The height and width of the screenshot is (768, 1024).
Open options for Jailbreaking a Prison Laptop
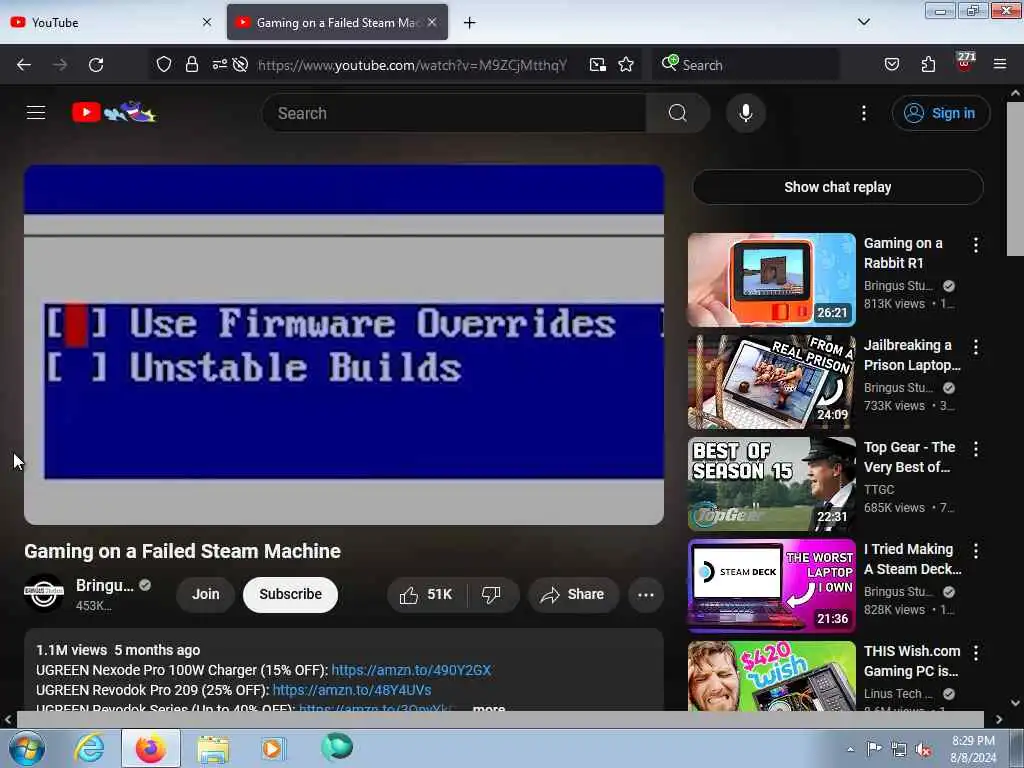[x=976, y=347]
